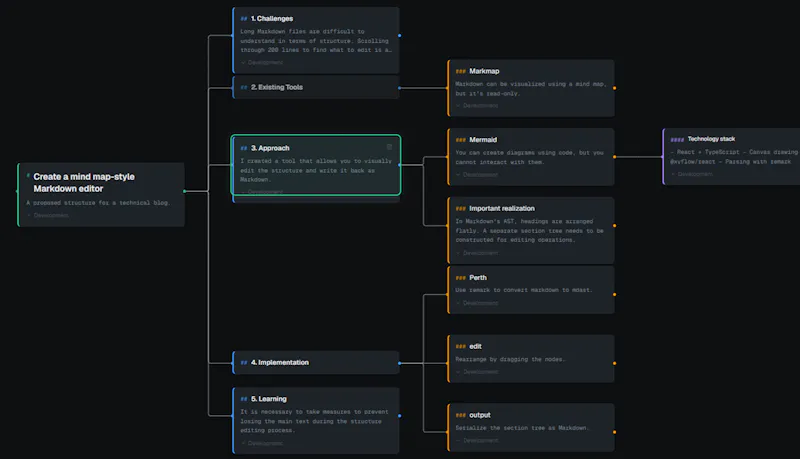Image resolution: width=800 pixels, height=459 pixels.
Task: Select the 'Markmap' node title
Action: click(x=484, y=71)
